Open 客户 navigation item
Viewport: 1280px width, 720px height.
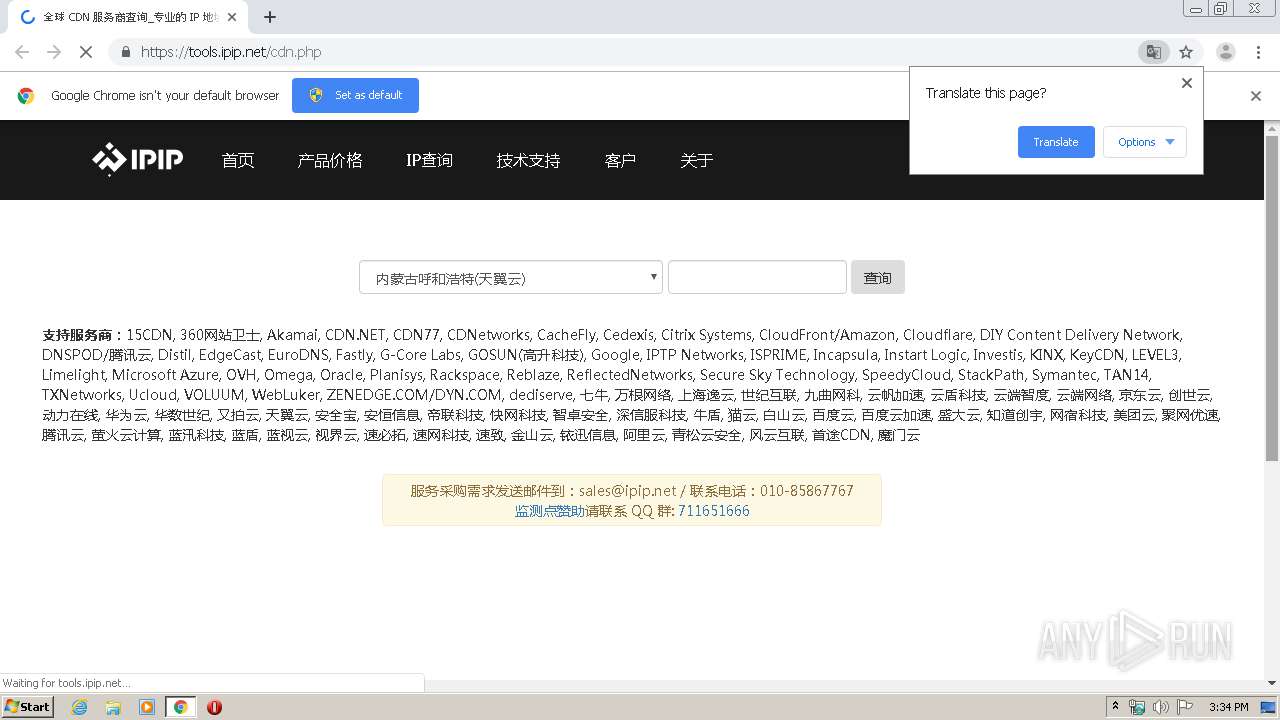click(620, 160)
